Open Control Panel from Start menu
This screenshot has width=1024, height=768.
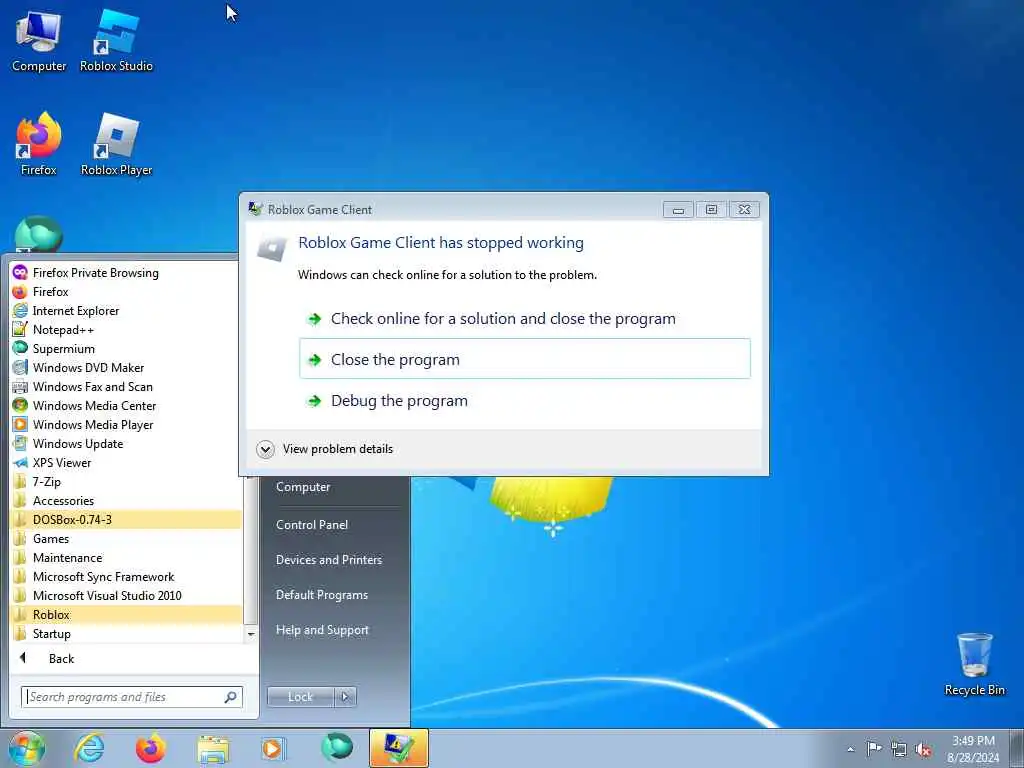coord(312,524)
